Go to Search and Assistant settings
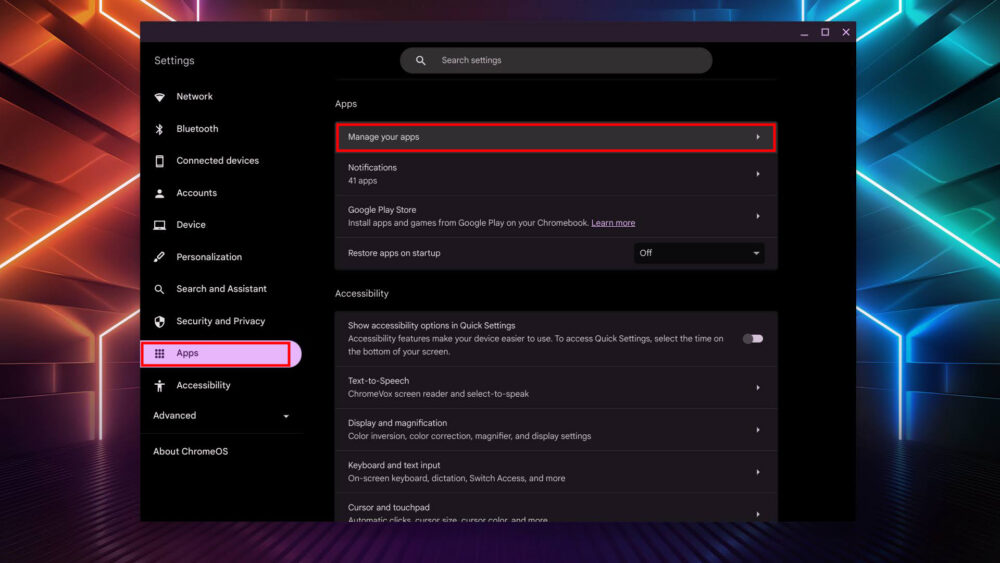Image resolution: width=1000 pixels, height=563 pixels. [x=221, y=289]
